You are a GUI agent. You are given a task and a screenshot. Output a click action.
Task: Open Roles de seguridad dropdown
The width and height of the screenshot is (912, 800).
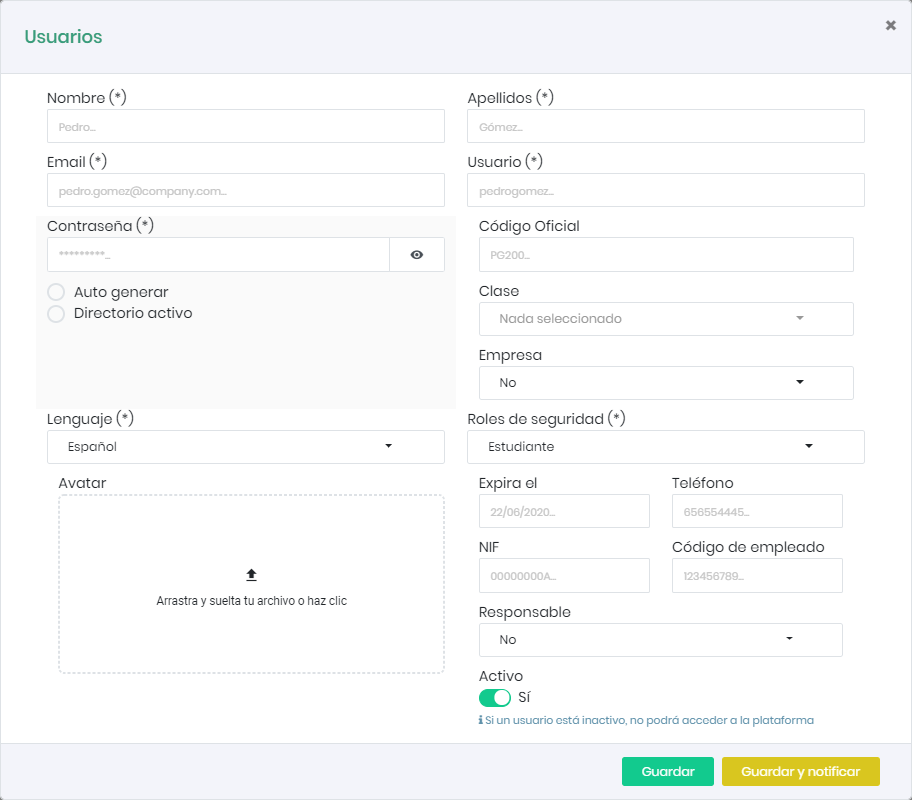665,447
